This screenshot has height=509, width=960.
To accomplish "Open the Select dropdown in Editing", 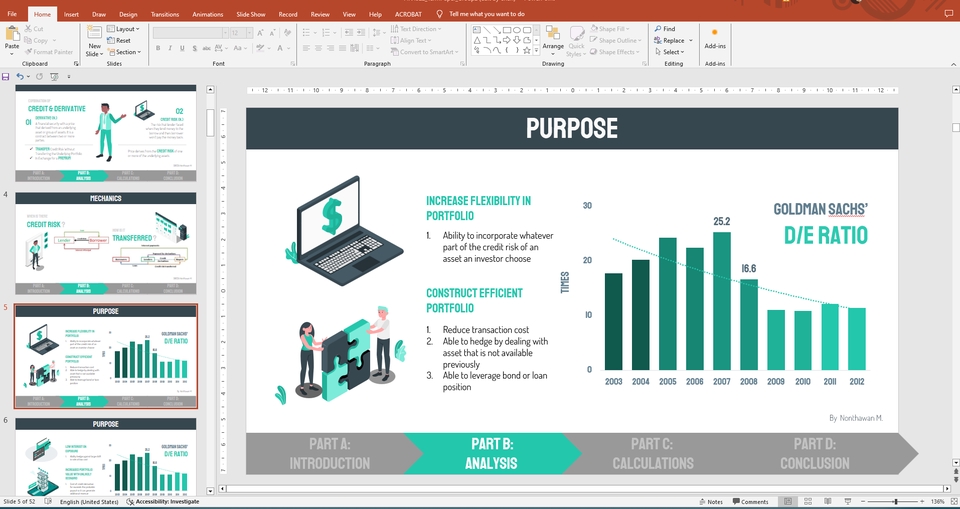I will click(x=669, y=52).
